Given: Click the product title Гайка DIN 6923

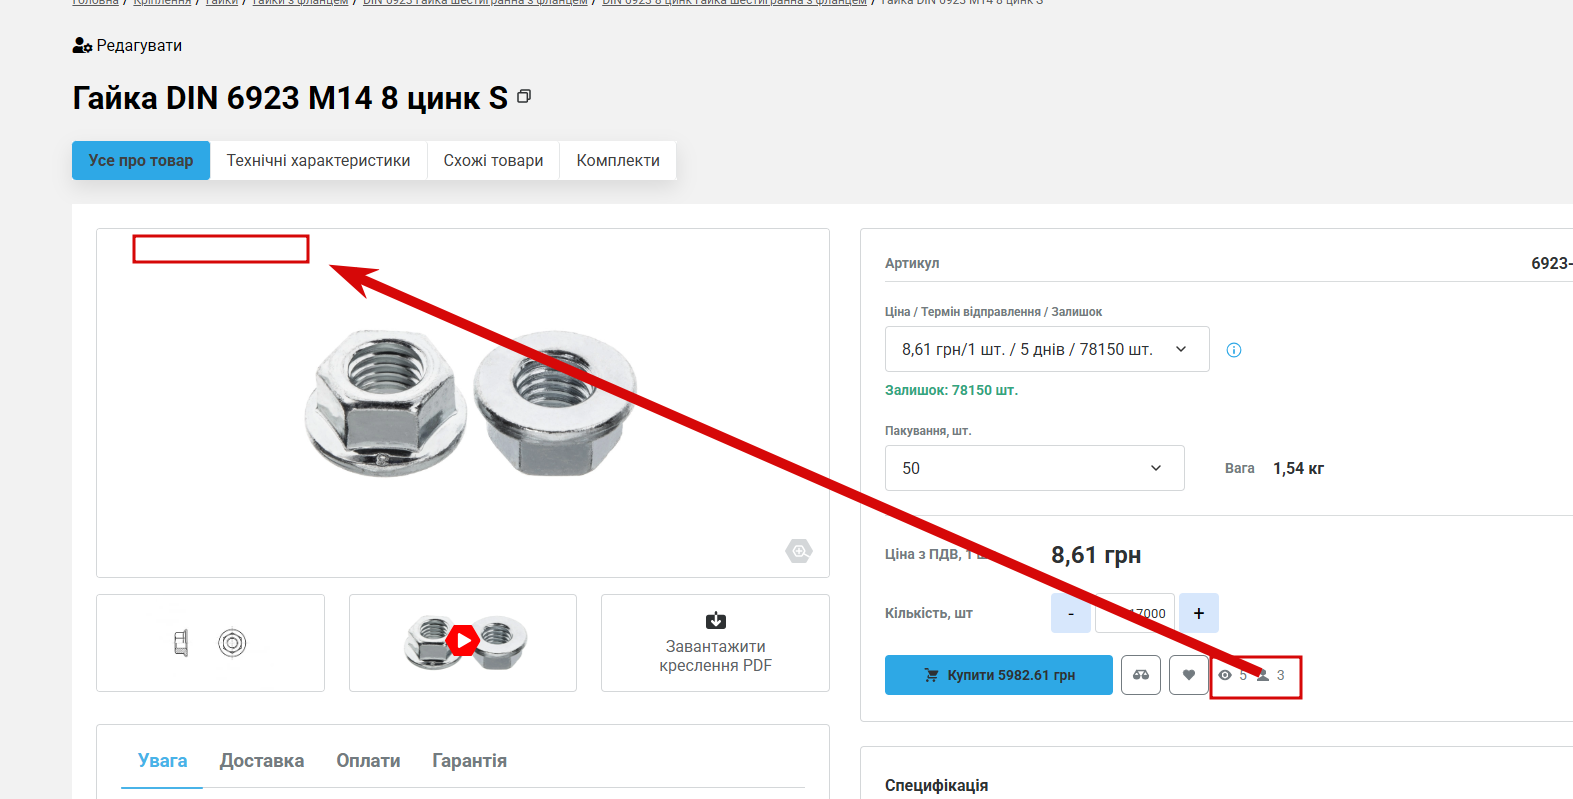Looking at the screenshot, I should click(x=290, y=98).
